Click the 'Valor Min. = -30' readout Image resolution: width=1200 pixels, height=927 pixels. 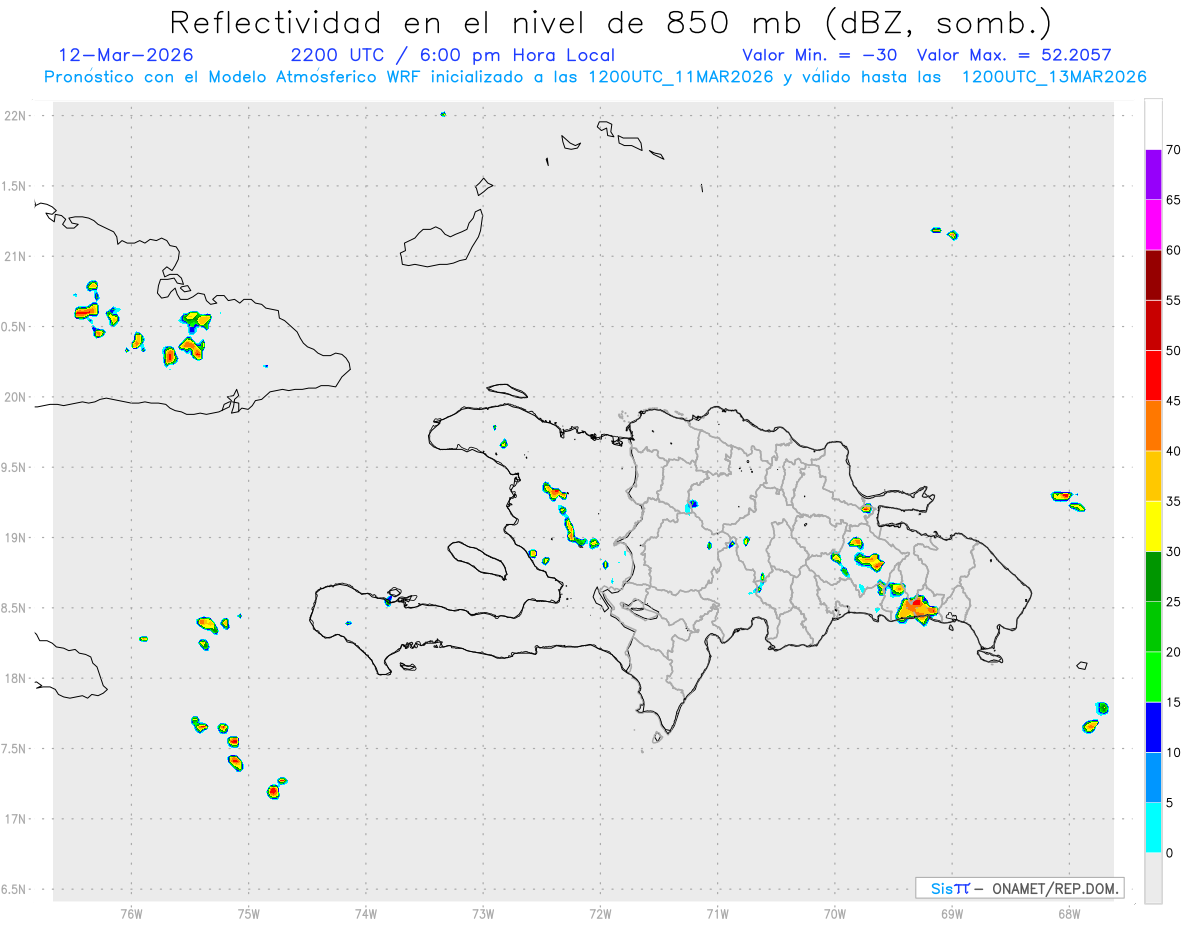[x=822, y=55]
